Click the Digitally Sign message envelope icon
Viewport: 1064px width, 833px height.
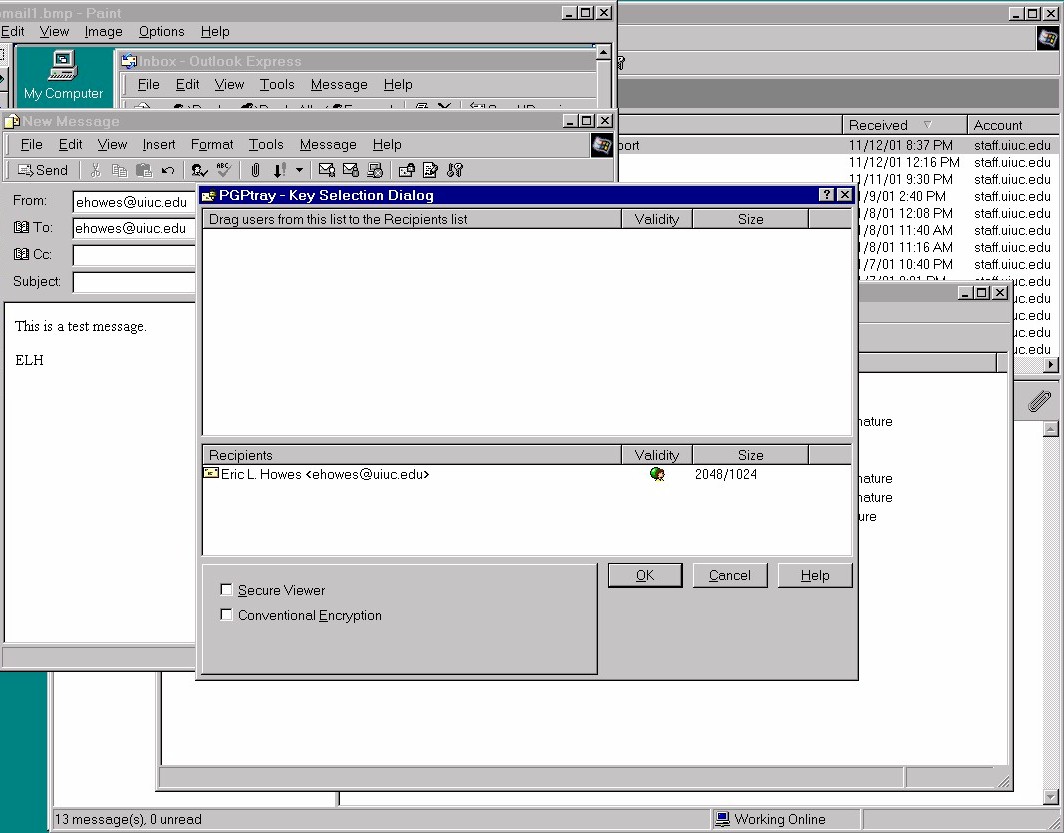326,170
